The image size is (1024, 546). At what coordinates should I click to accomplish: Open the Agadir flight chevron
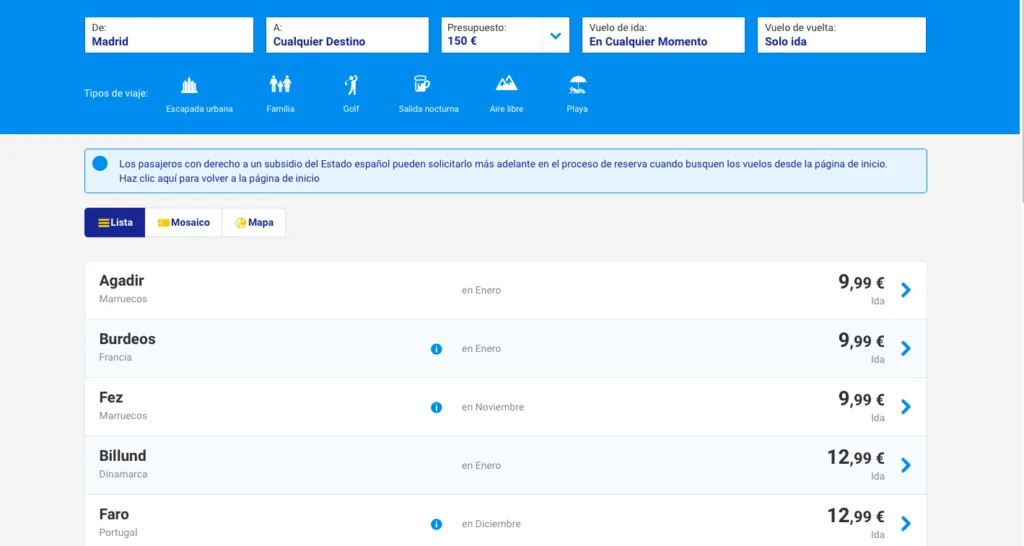[906, 290]
